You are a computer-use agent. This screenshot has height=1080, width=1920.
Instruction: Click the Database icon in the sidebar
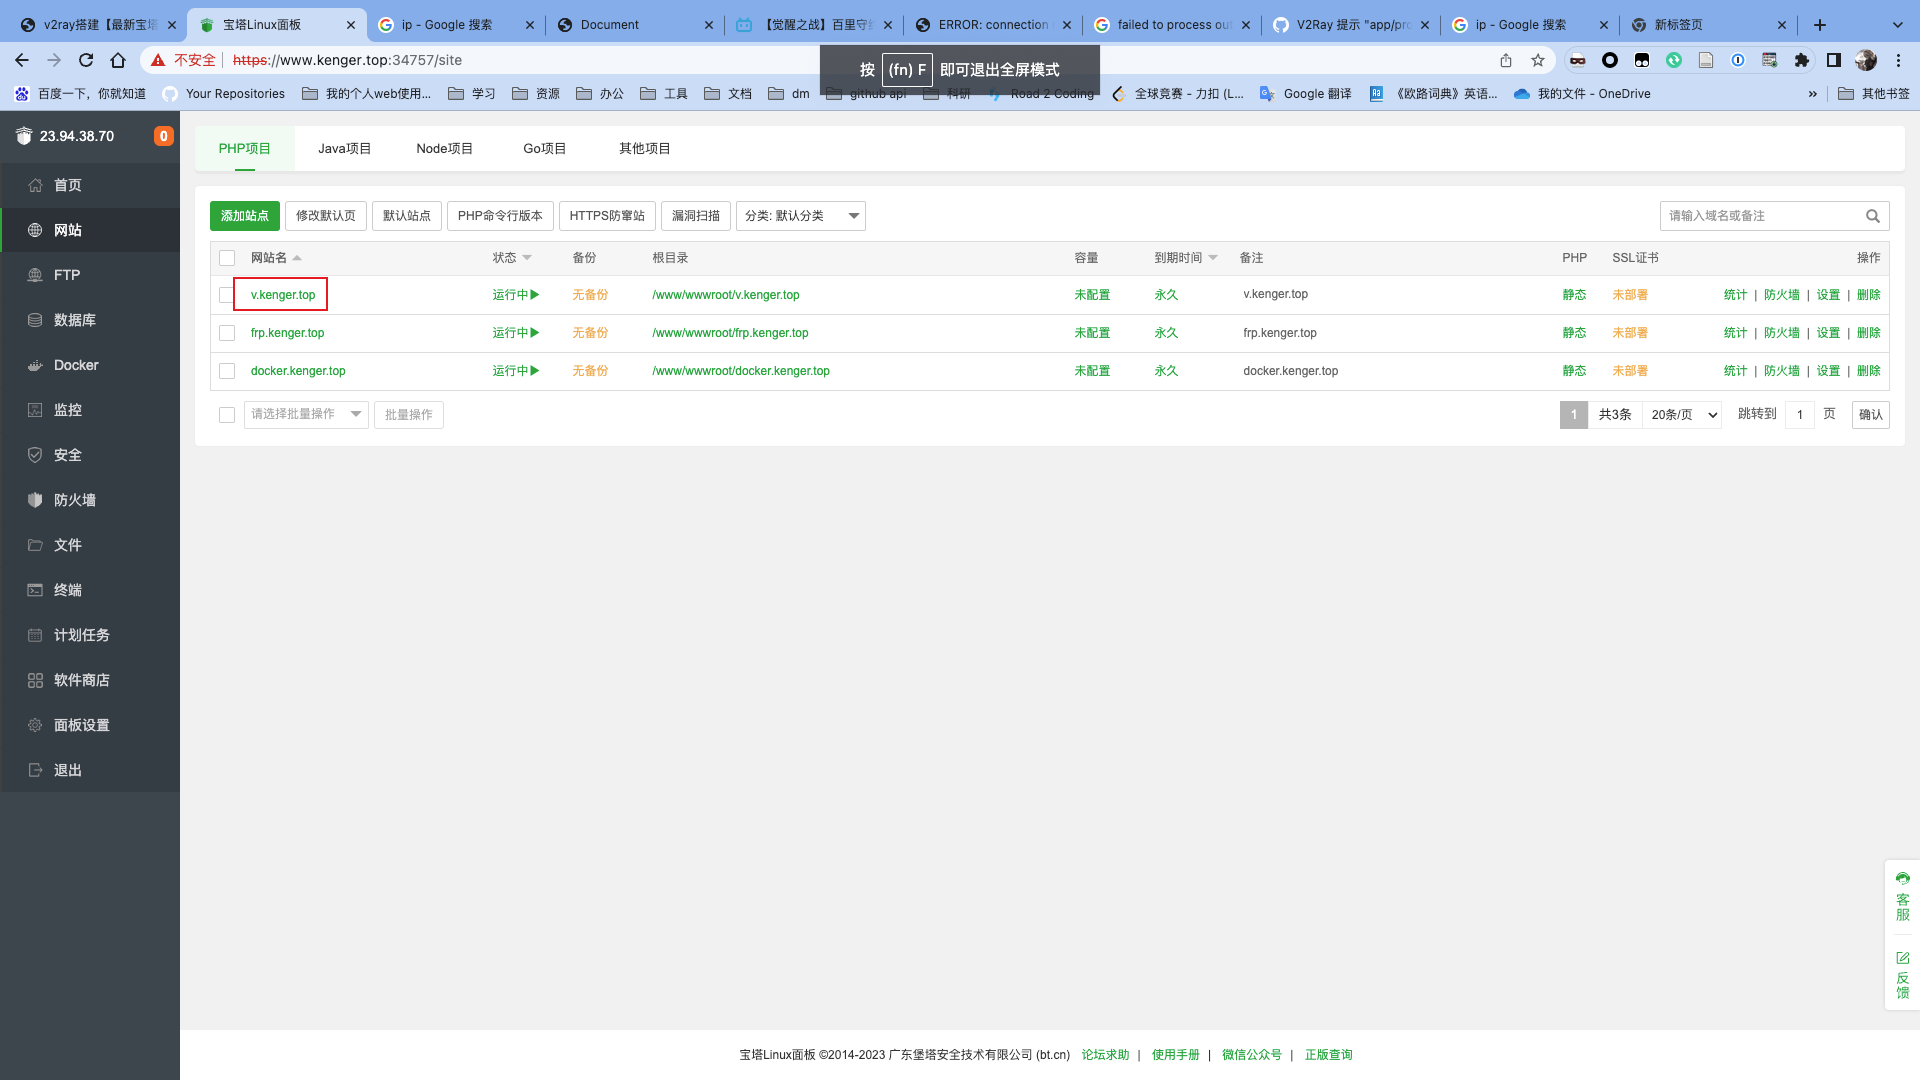(35, 320)
